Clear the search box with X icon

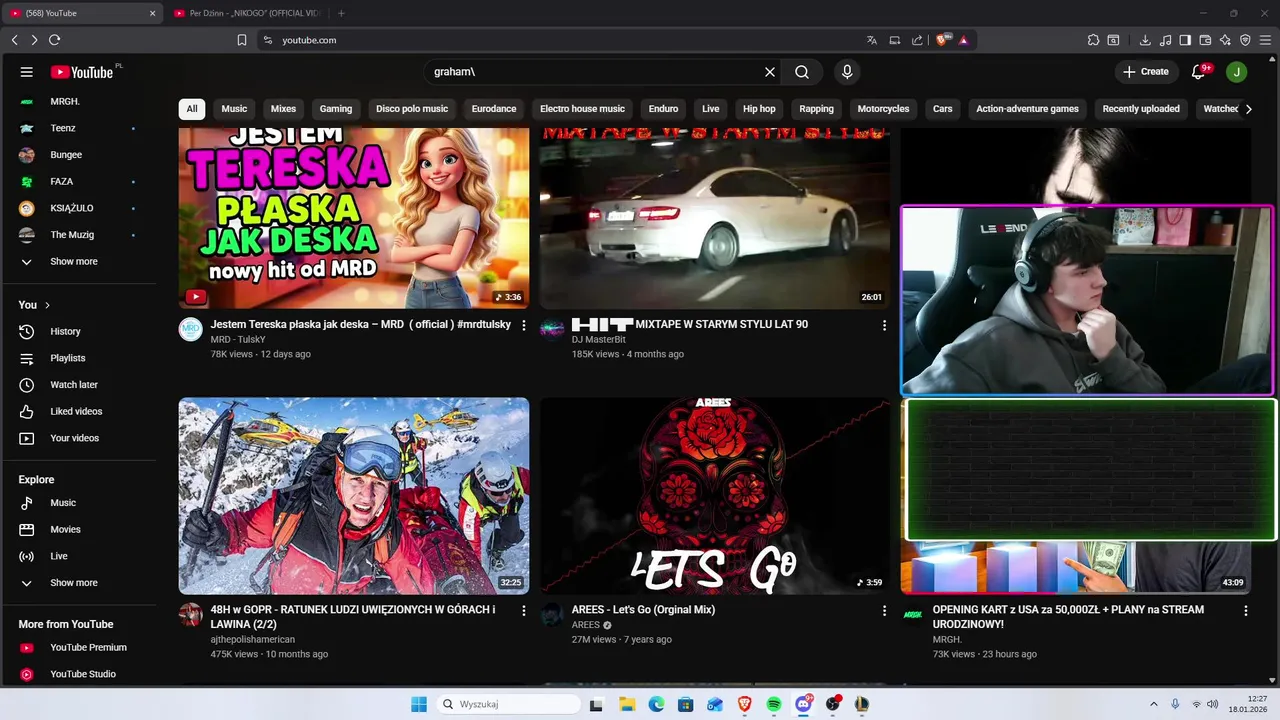pyautogui.click(x=770, y=72)
